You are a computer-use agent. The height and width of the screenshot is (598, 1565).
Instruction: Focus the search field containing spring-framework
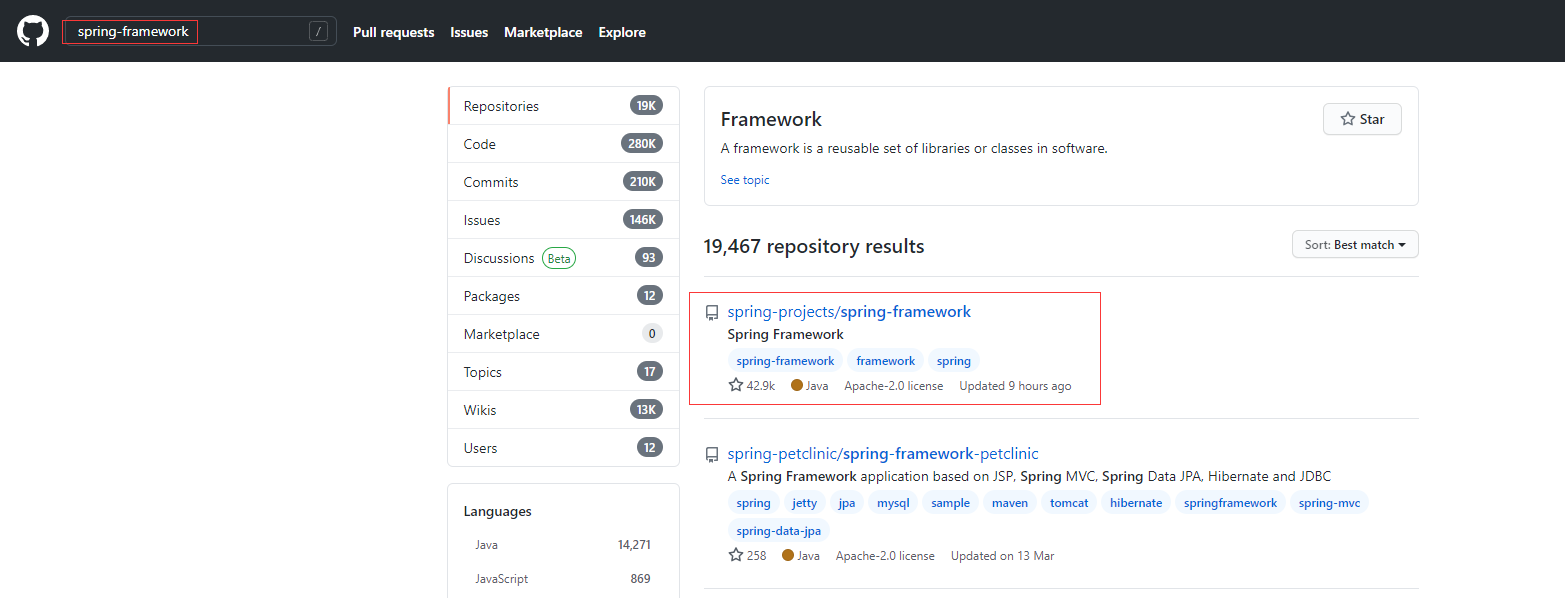[199, 32]
